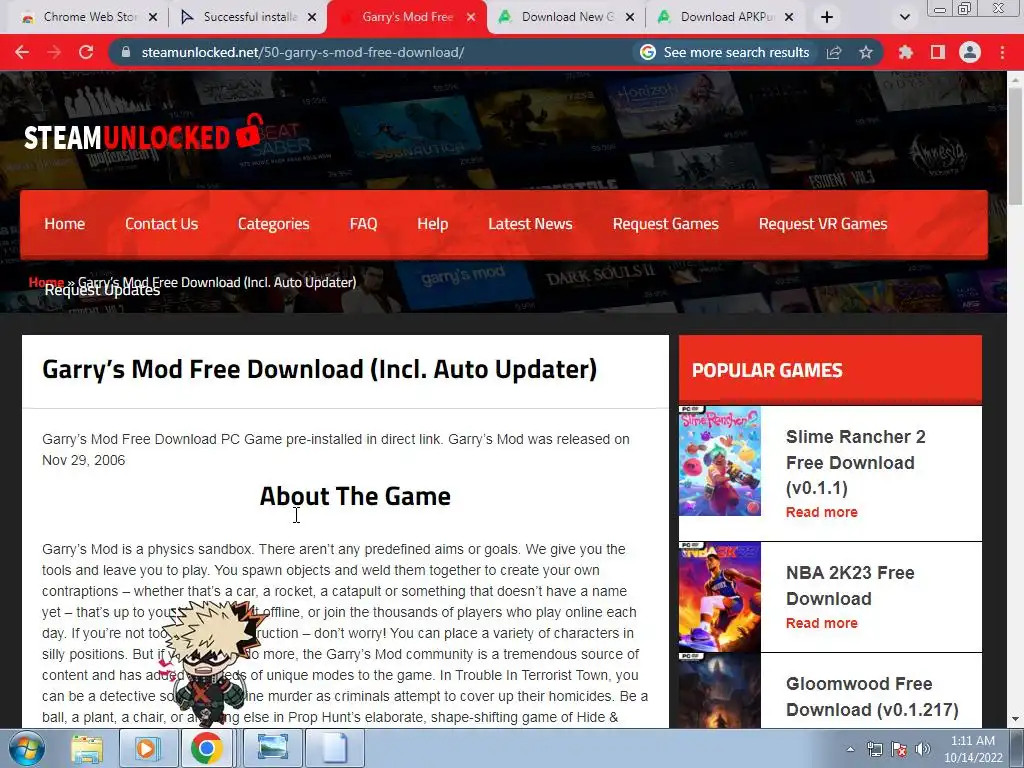The width and height of the screenshot is (1024, 768).
Task: Open the share page icon in the address bar
Action: click(x=834, y=52)
